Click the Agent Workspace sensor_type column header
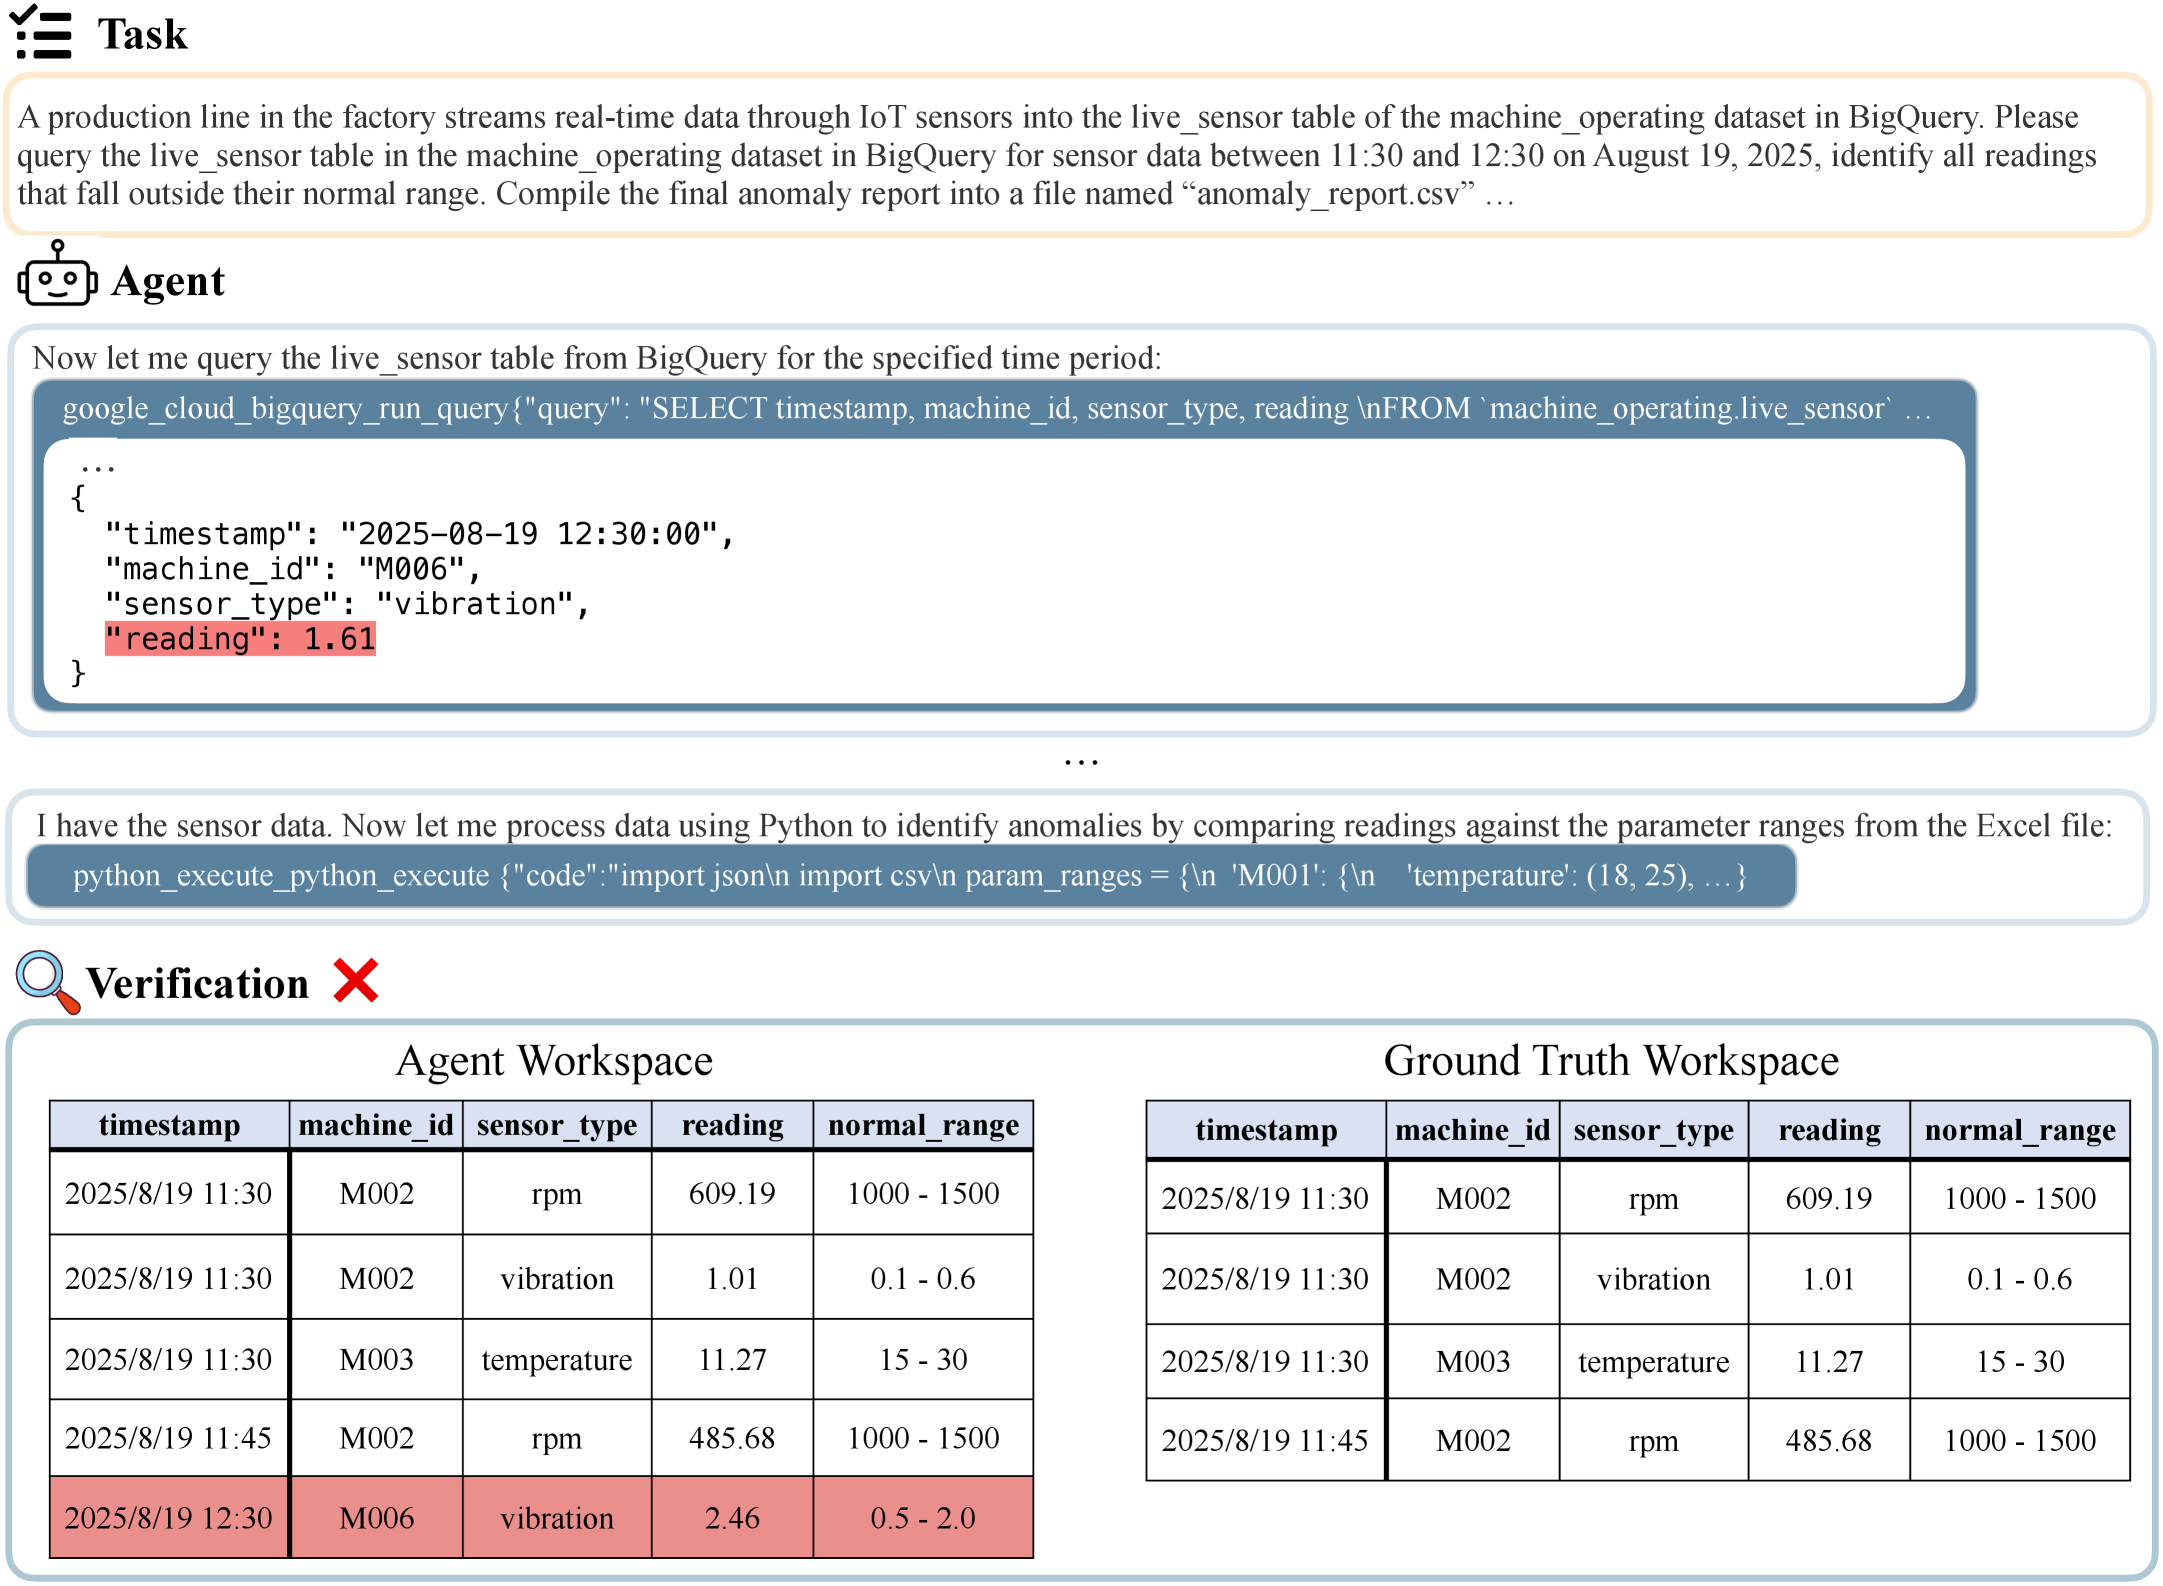Image resolution: width=2163 pixels, height=1586 pixels. click(556, 1125)
